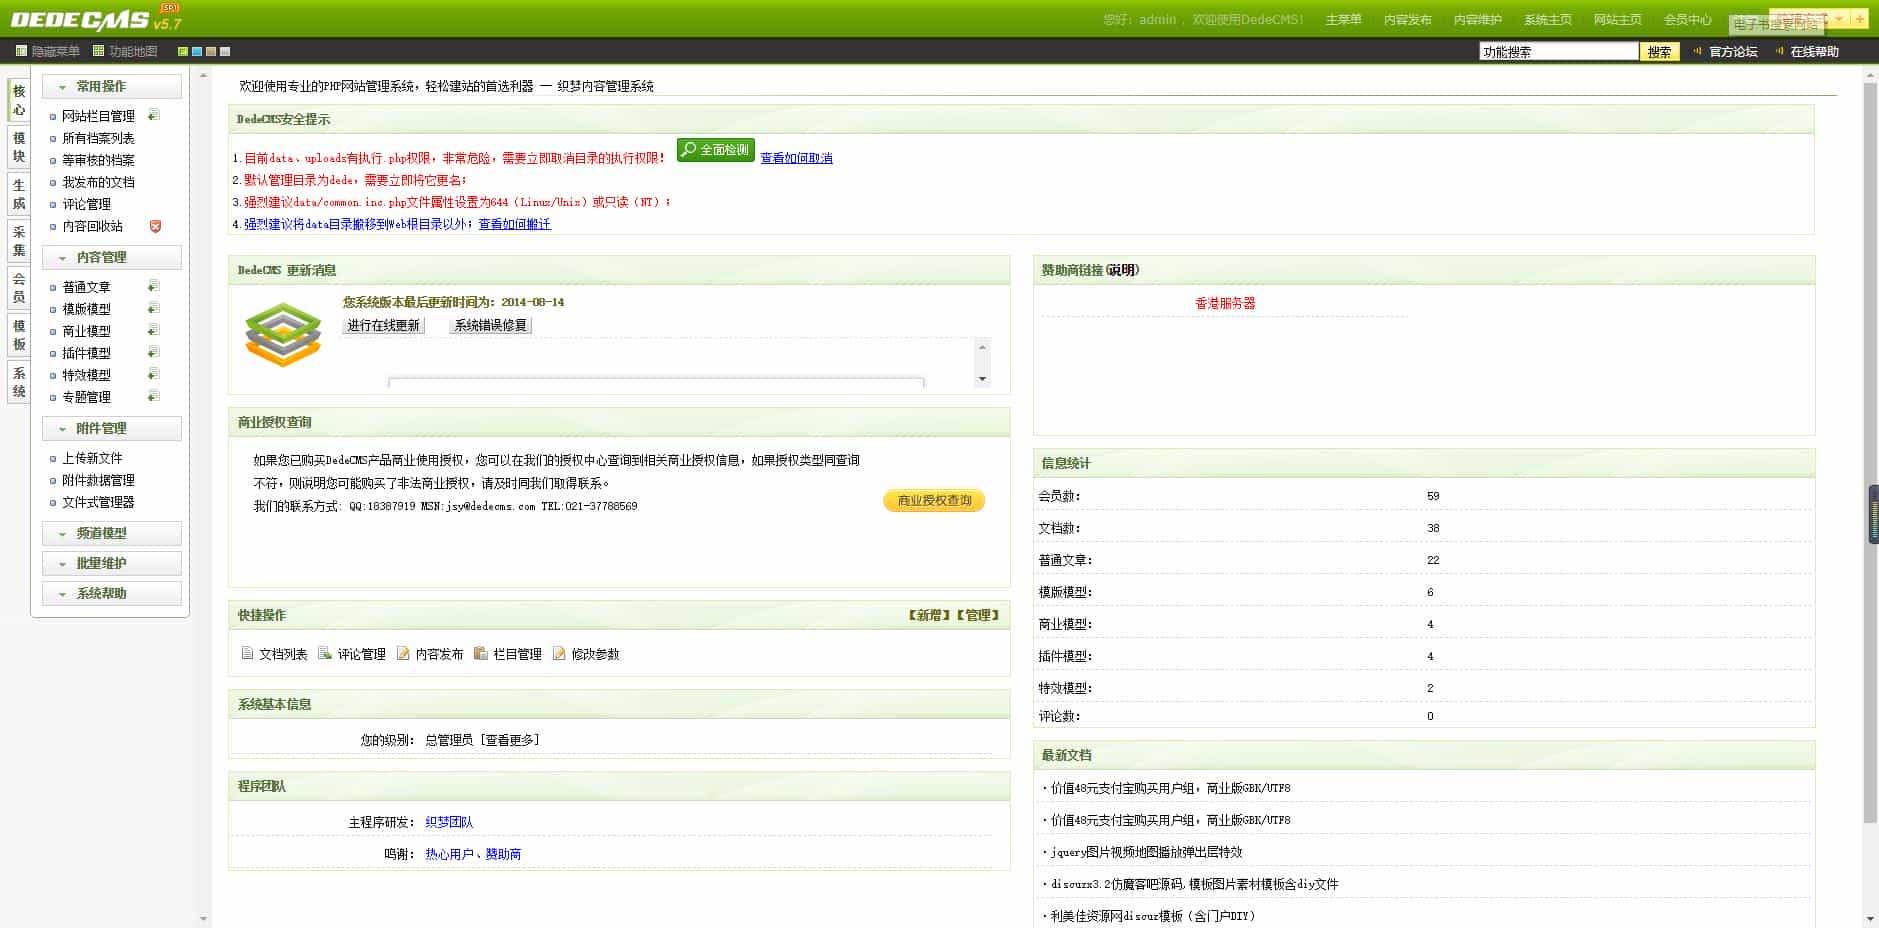The width and height of the screenshot is (1879, 928).
Task: Open 会员中心 in the top navigation
Action: pos(1687,20)
